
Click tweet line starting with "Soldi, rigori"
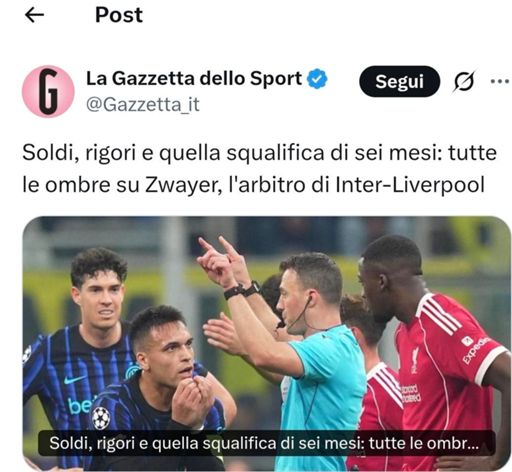259,153
